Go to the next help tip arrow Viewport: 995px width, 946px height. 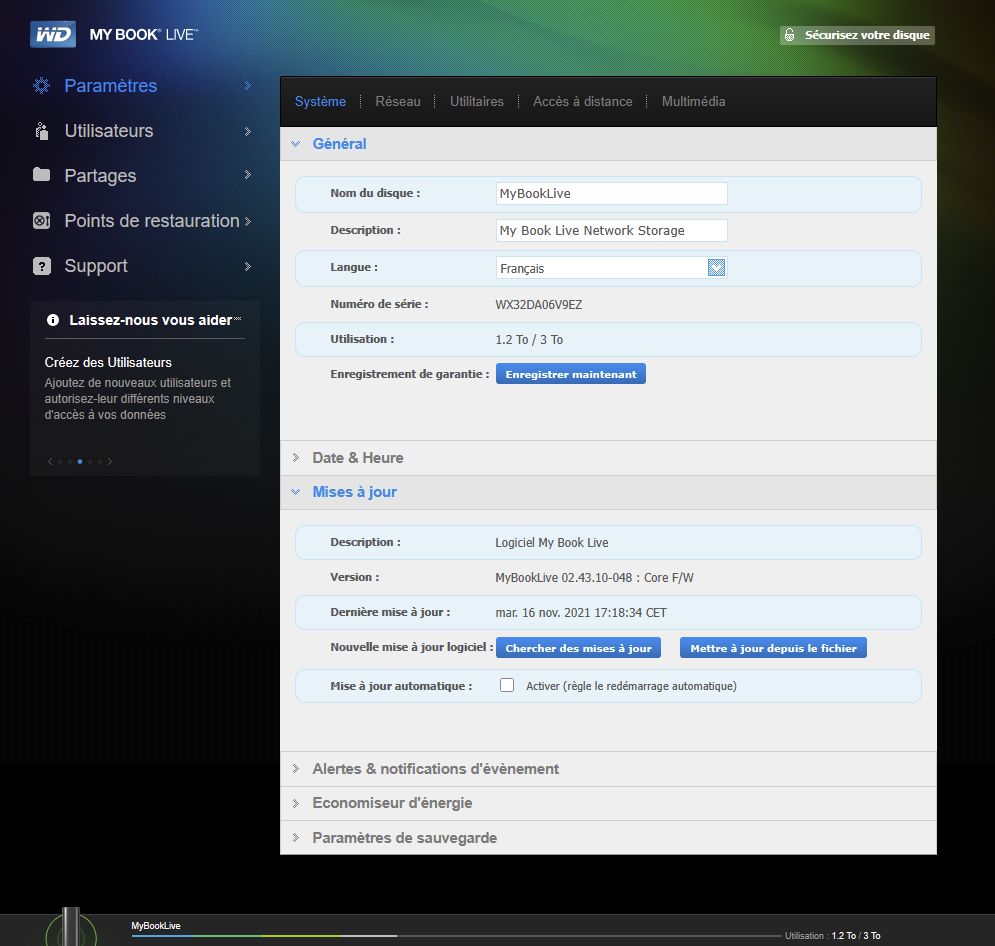coord(110,461)
